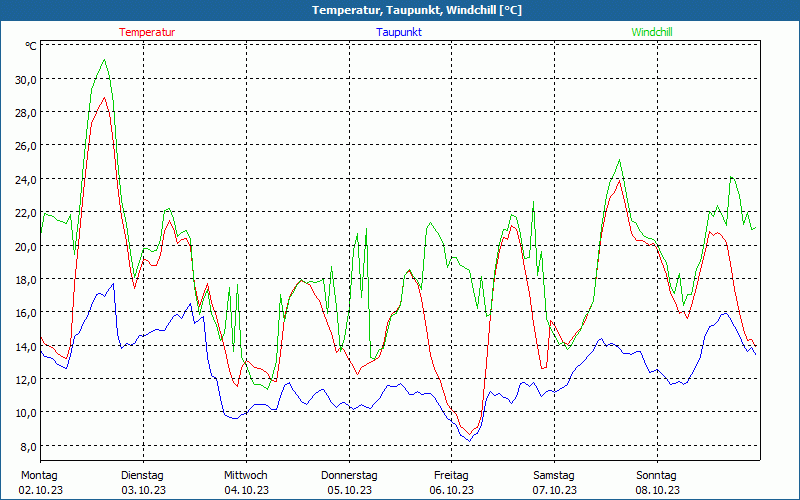Click the blue Taupunkt legend label

399,32
